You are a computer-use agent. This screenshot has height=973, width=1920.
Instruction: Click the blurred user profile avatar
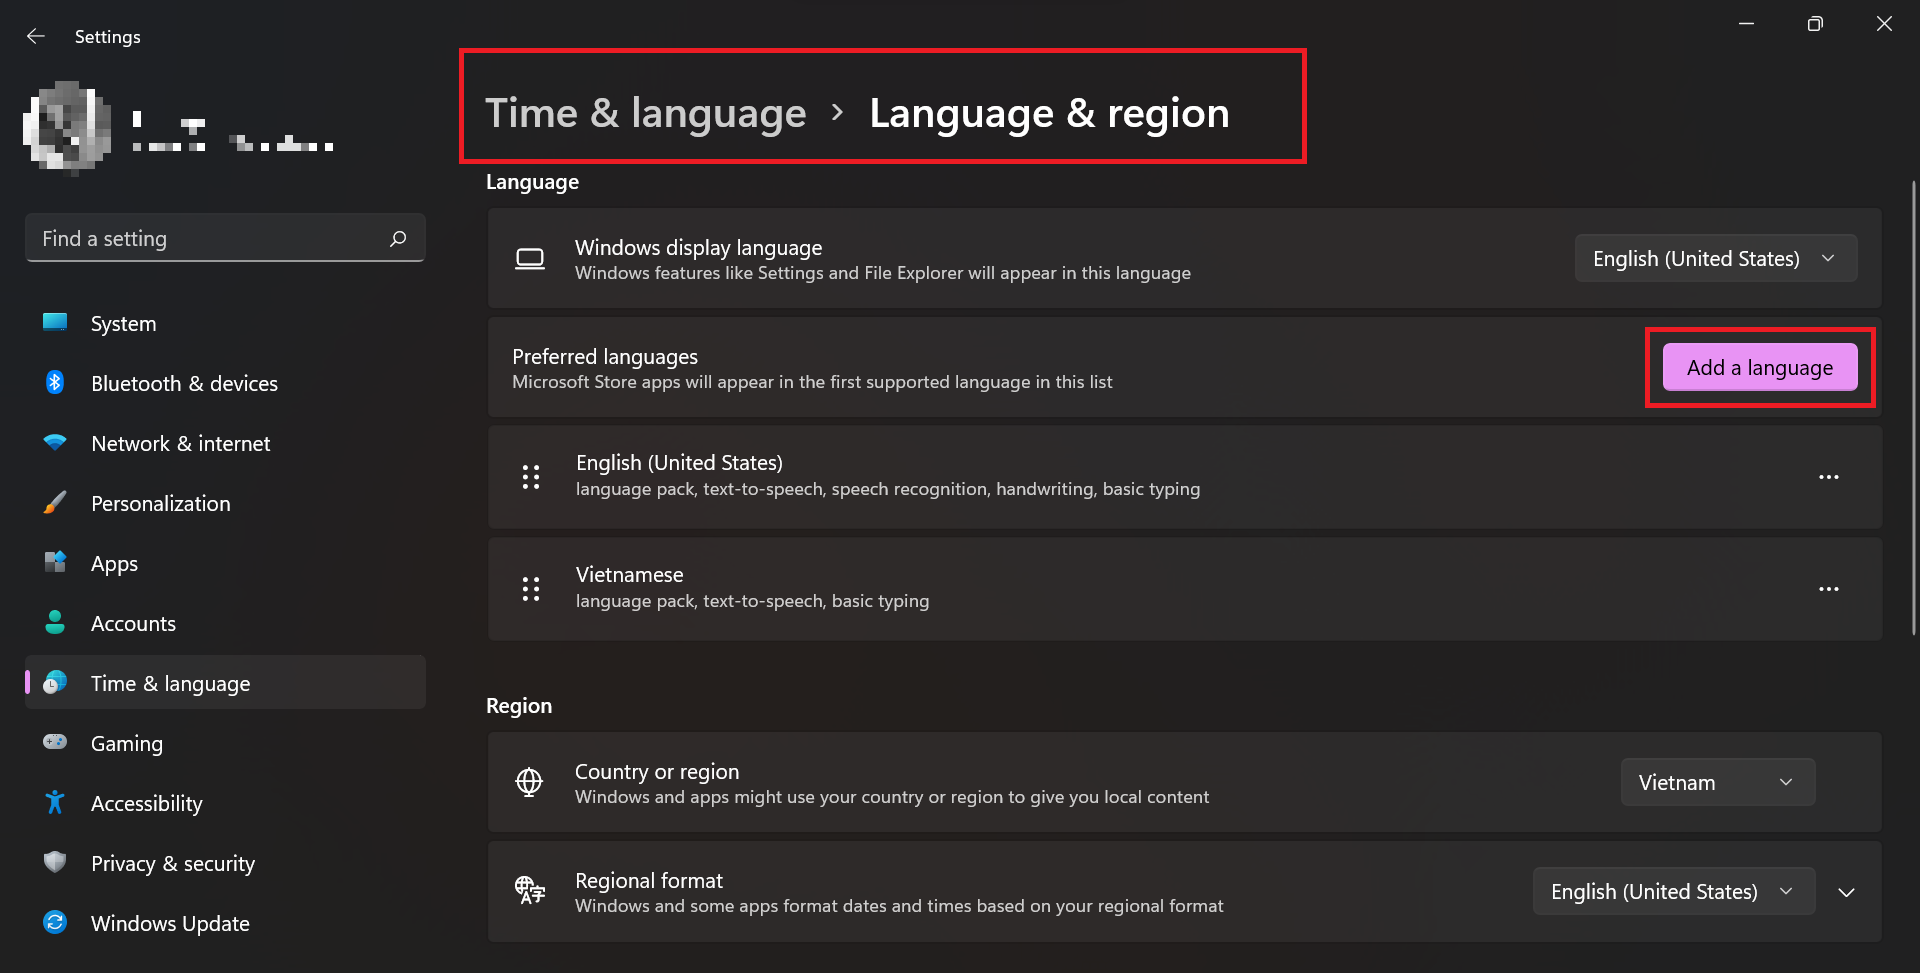(67, 127)
